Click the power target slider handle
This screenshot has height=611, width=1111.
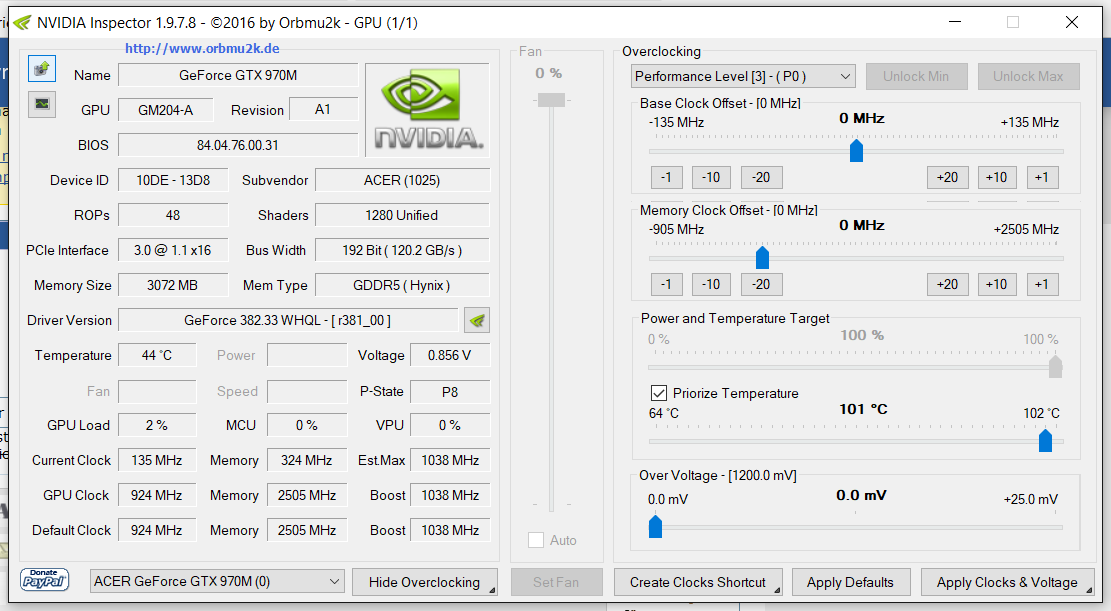(1055, 366)
